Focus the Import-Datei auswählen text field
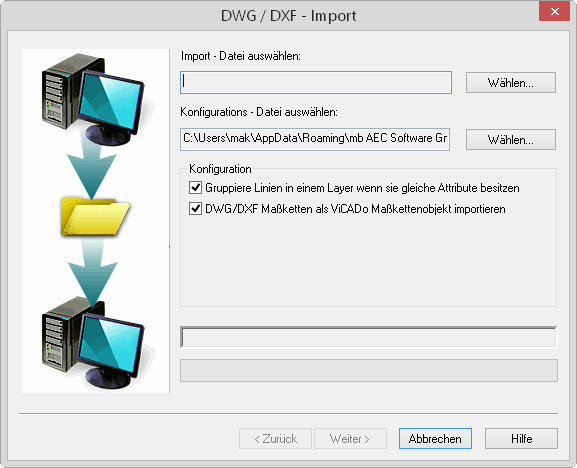The width and height of the screenshot is (577, 468). 316,82
